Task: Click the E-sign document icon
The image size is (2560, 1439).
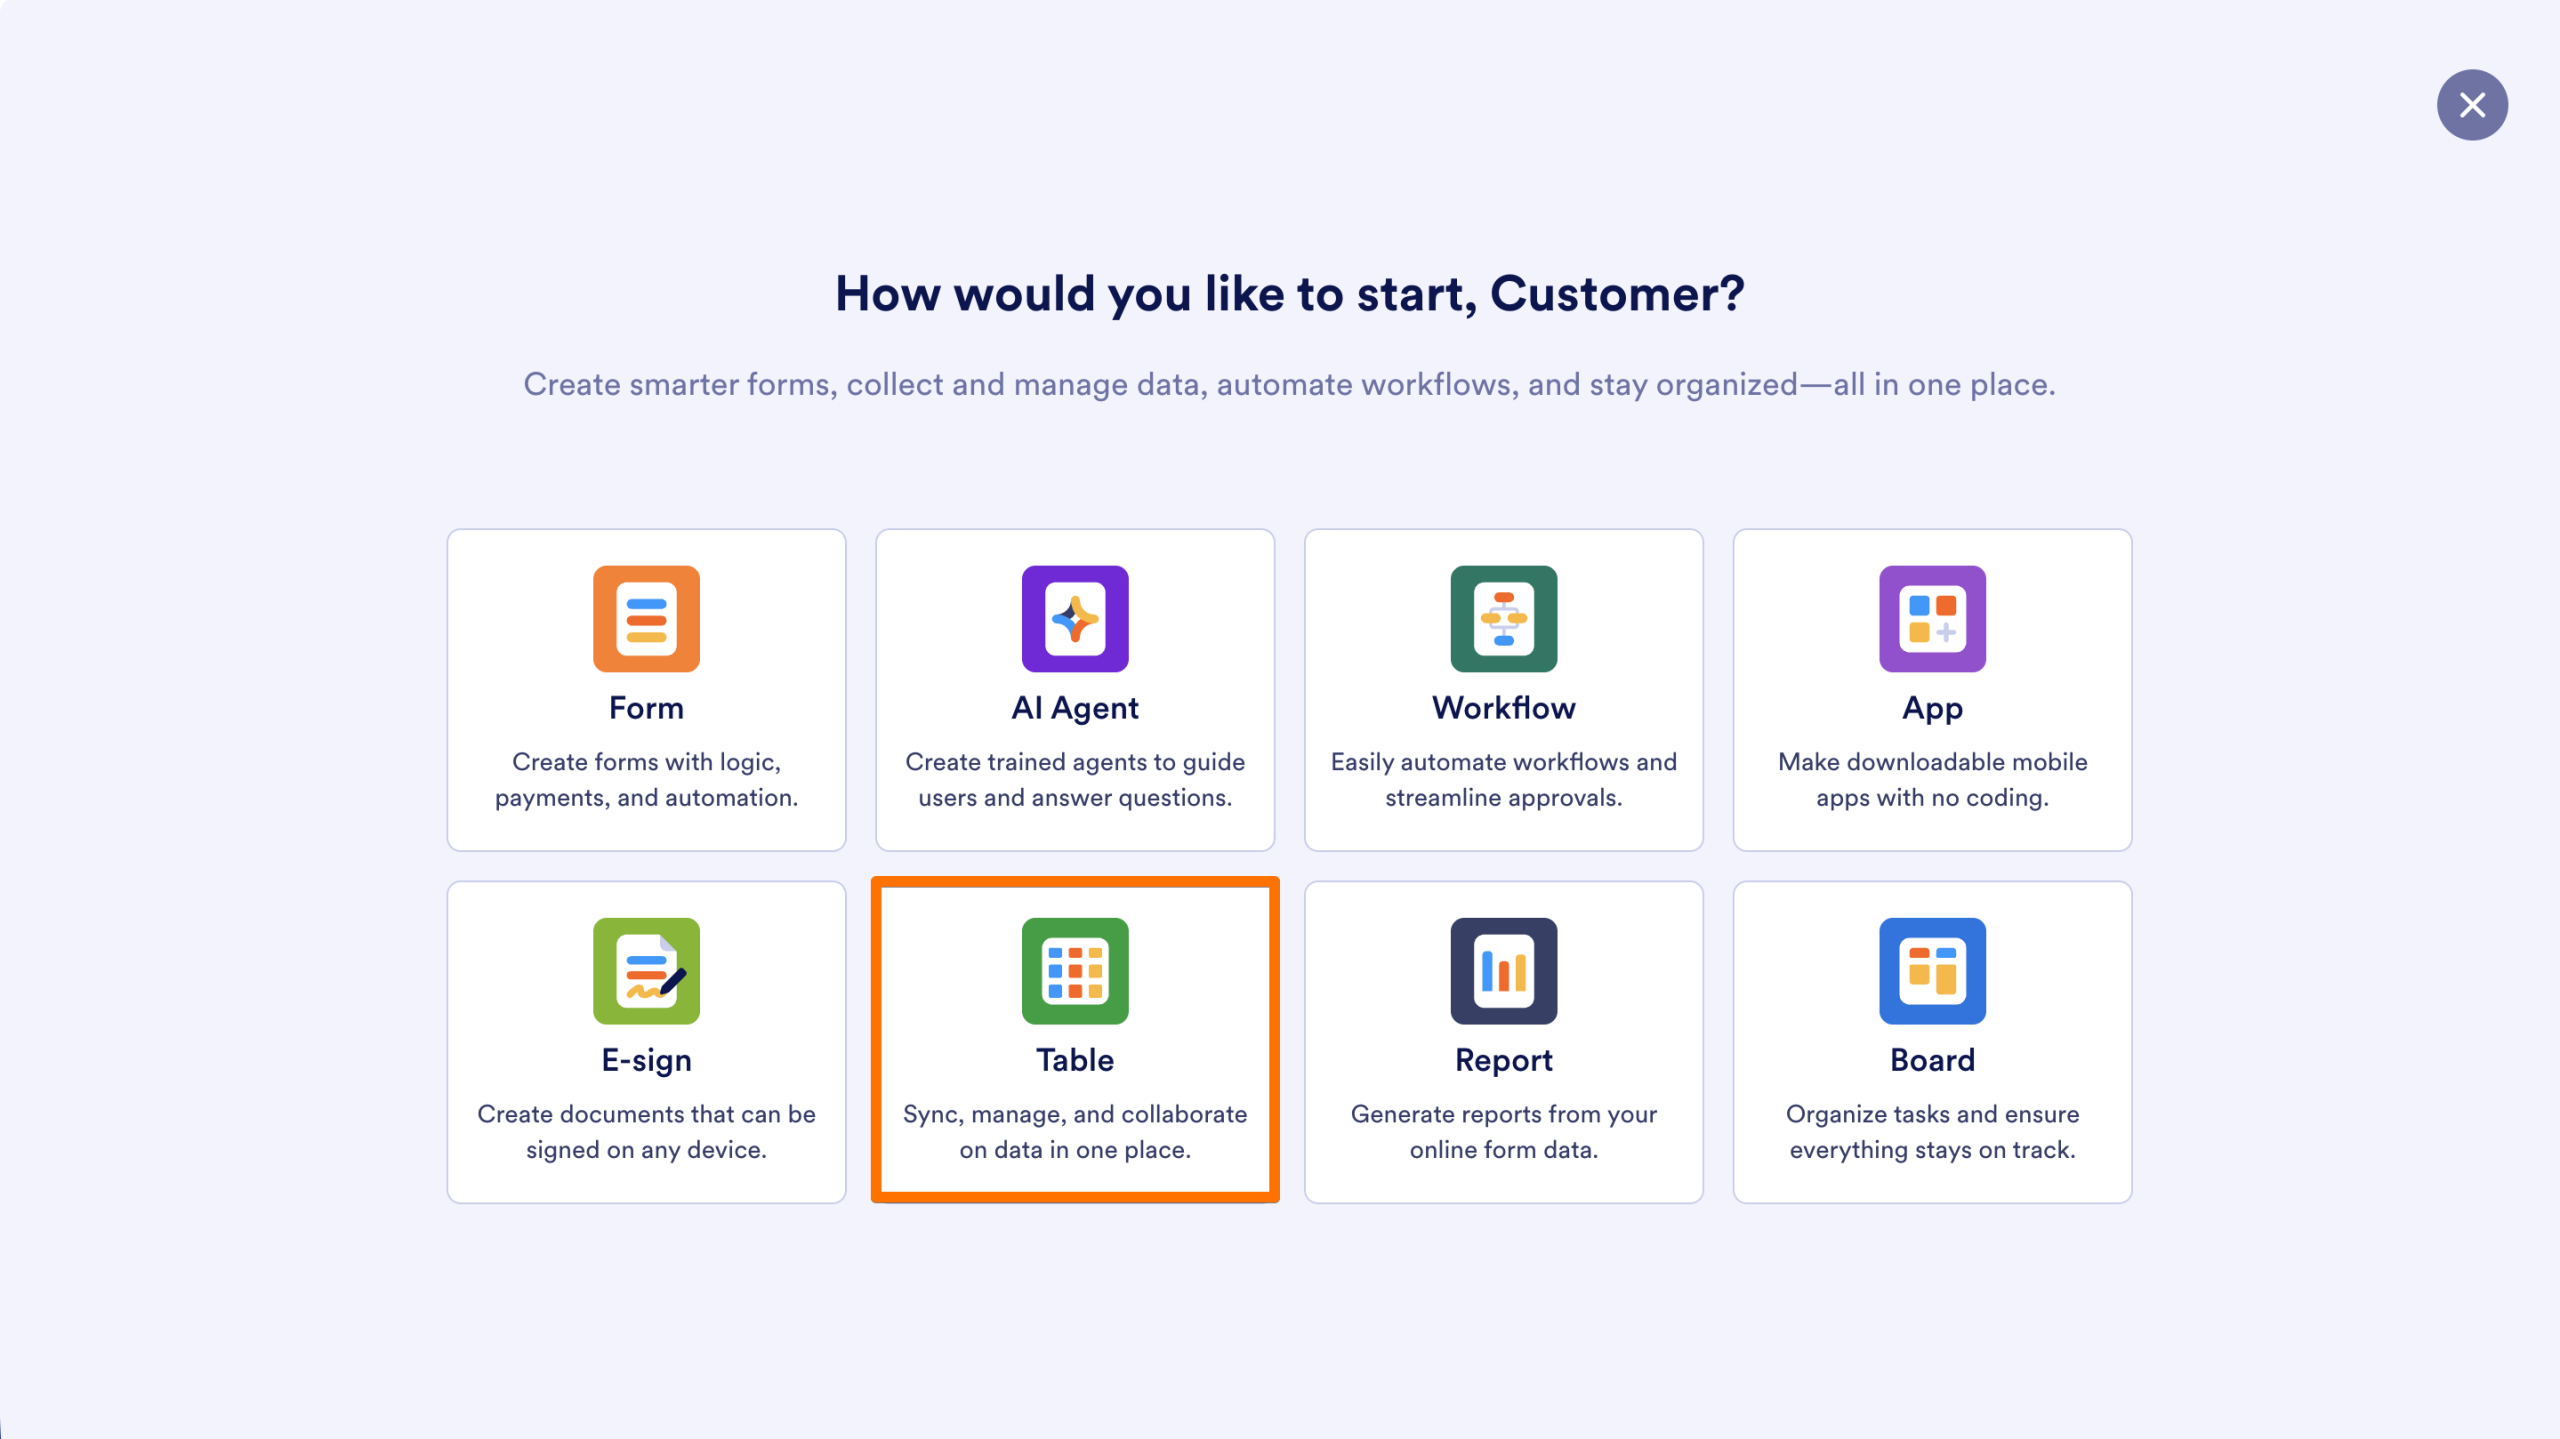Action: pyautogui.click(x=646, y=971)
